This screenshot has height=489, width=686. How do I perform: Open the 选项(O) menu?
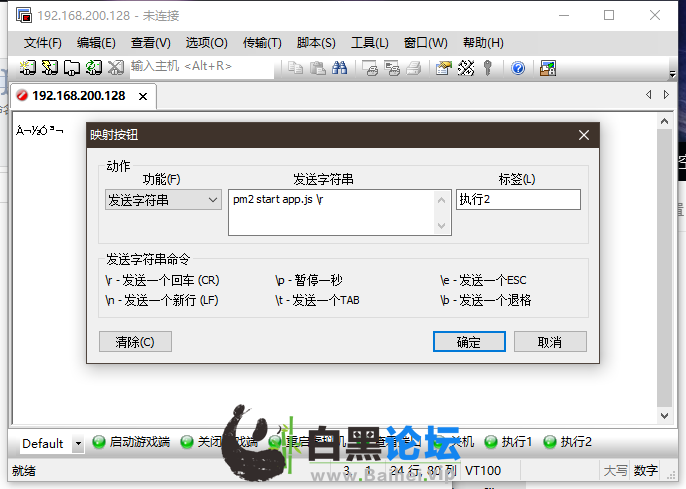(206, 43)
